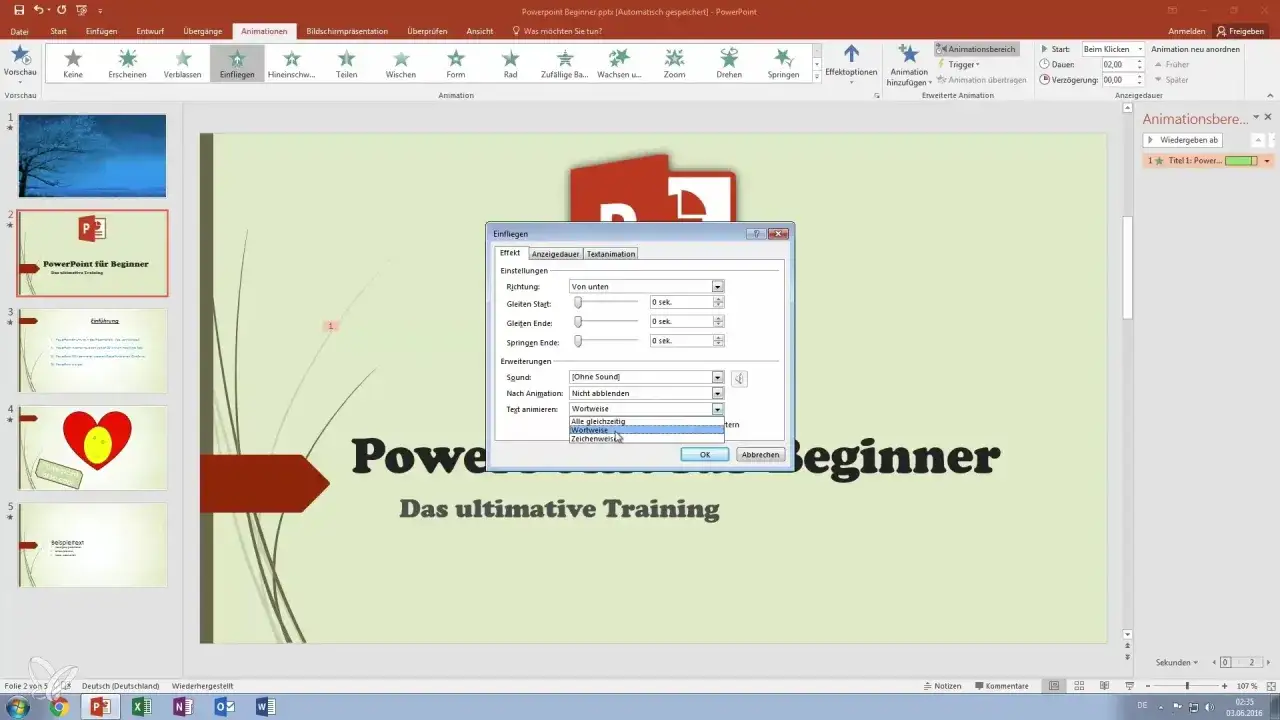Open the Richtung dropdown arrow
Viewport: 1280px width, 720px height.
[x=717, y=287]
